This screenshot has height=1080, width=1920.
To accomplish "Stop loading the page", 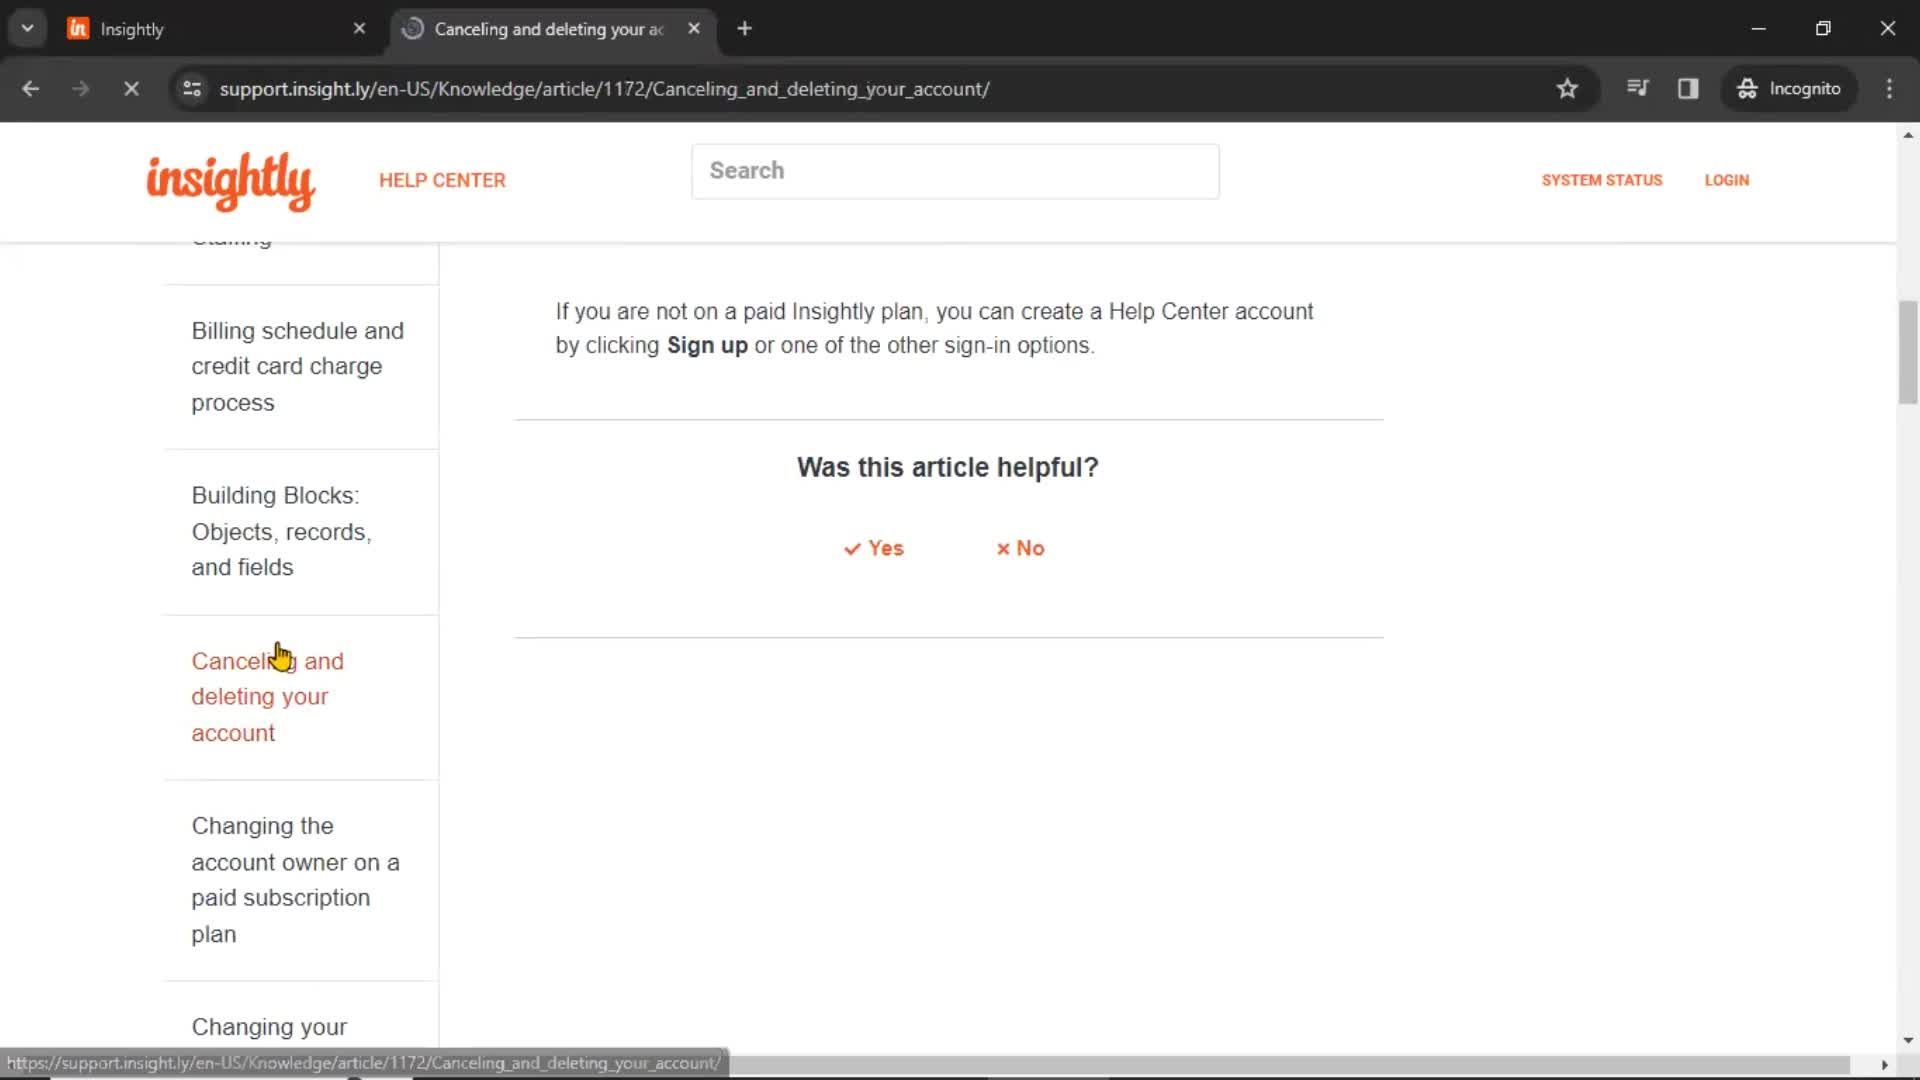I will tap(131, 89).
